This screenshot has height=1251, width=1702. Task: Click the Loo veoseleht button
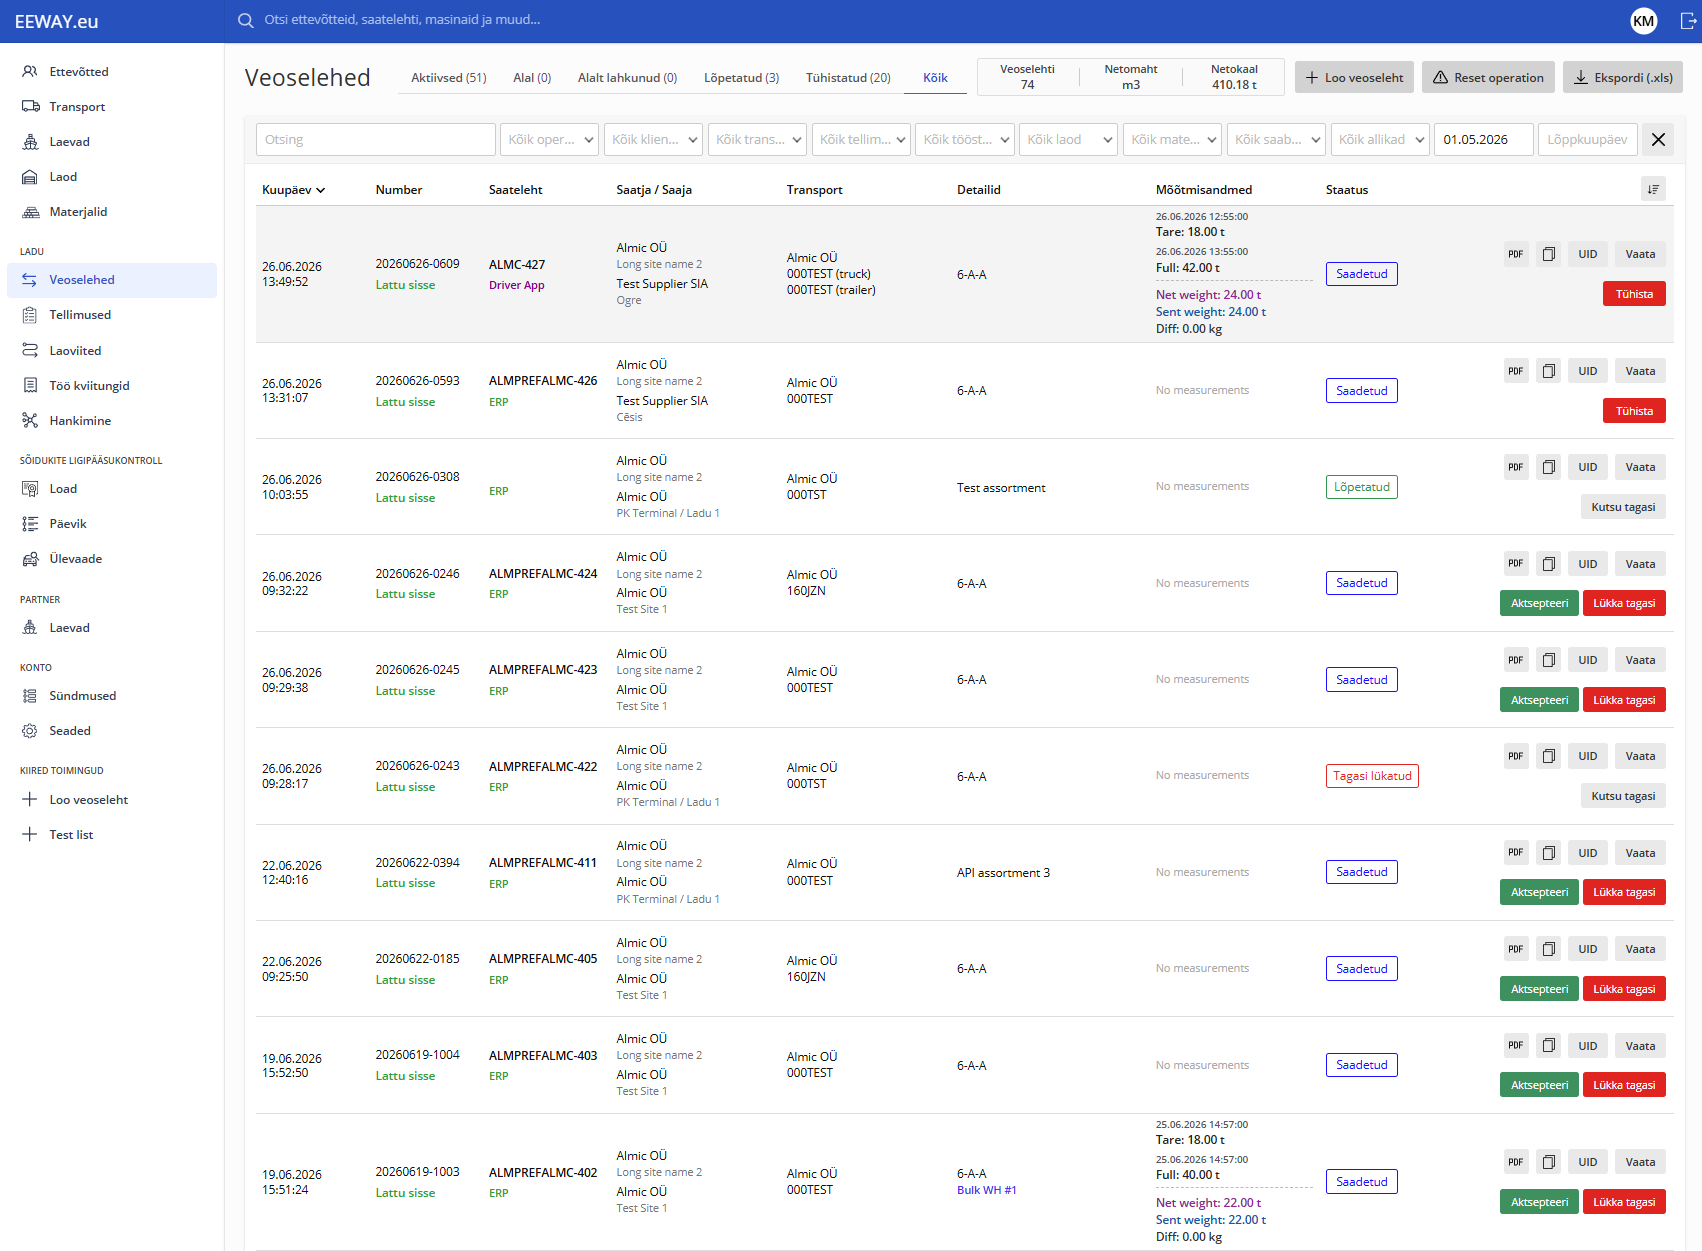(1354, 78)
